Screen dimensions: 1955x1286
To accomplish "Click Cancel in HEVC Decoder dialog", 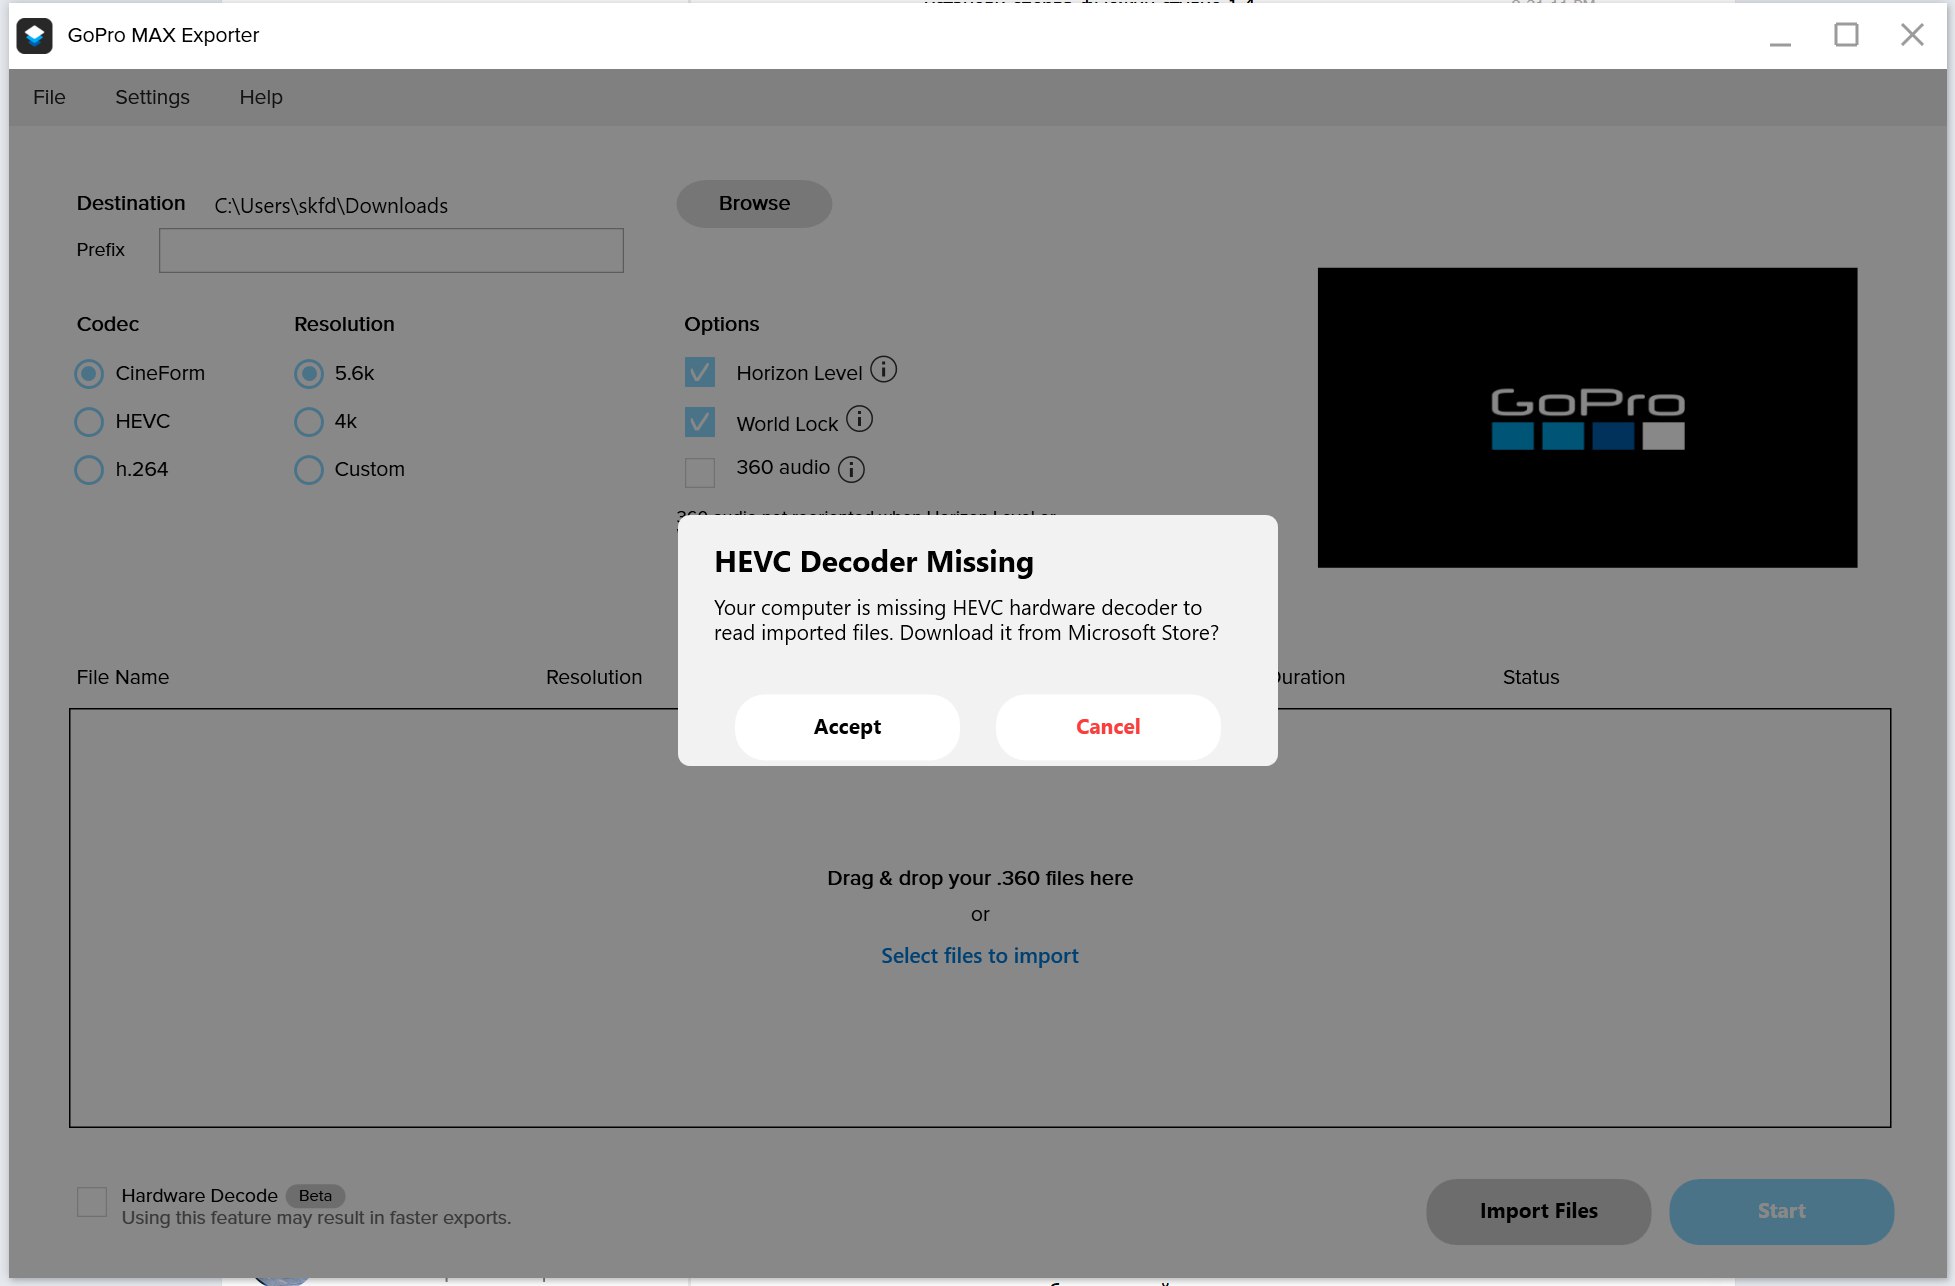I will (1108, 727).
